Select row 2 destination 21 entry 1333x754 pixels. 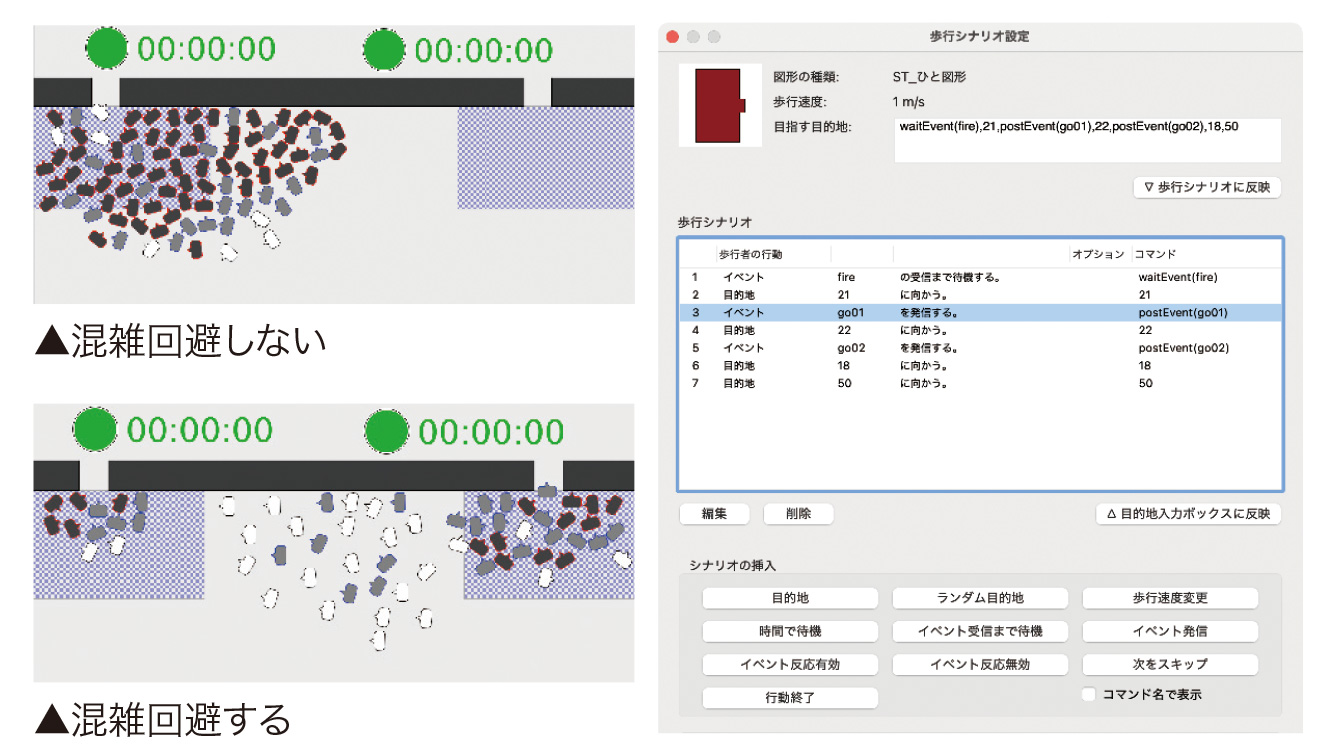click(x=980, y=295)
